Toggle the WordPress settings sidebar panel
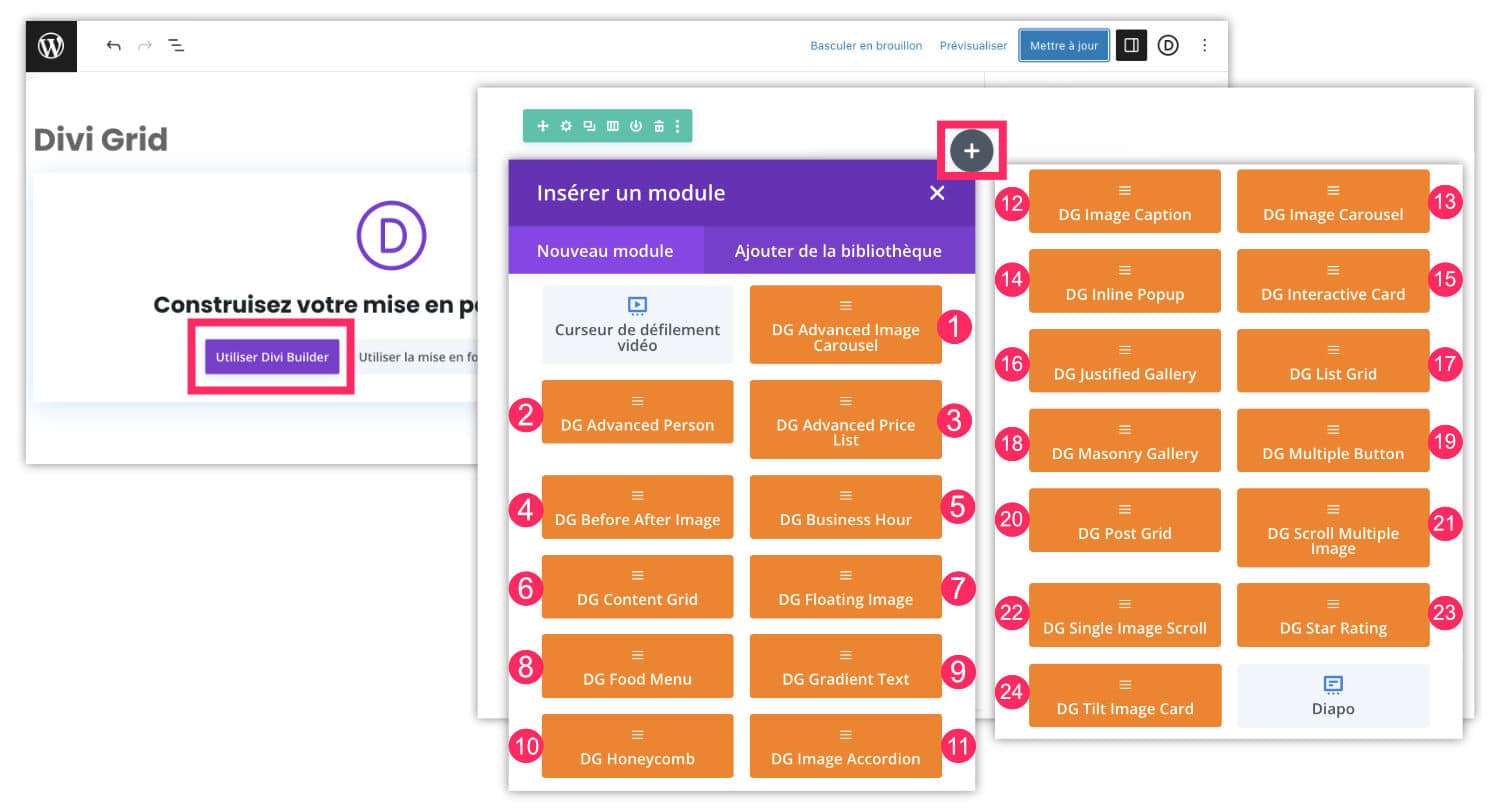The height and width of the screenshot is (811, 1500). click(x=1131, y=45)
